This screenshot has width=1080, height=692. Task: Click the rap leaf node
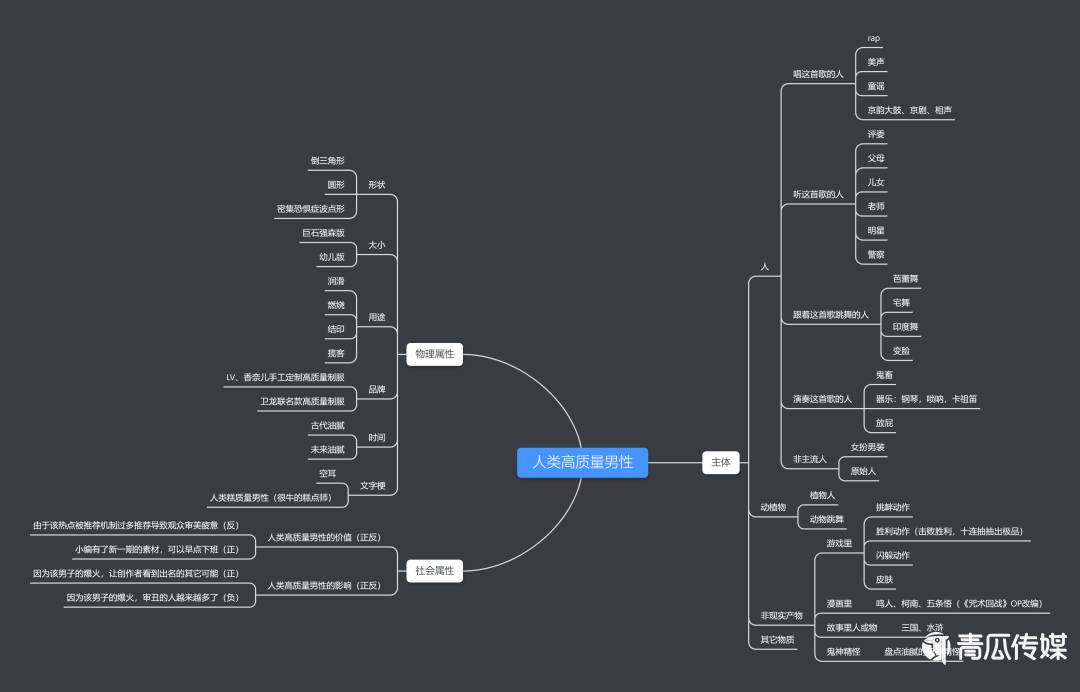click(873, 38)
